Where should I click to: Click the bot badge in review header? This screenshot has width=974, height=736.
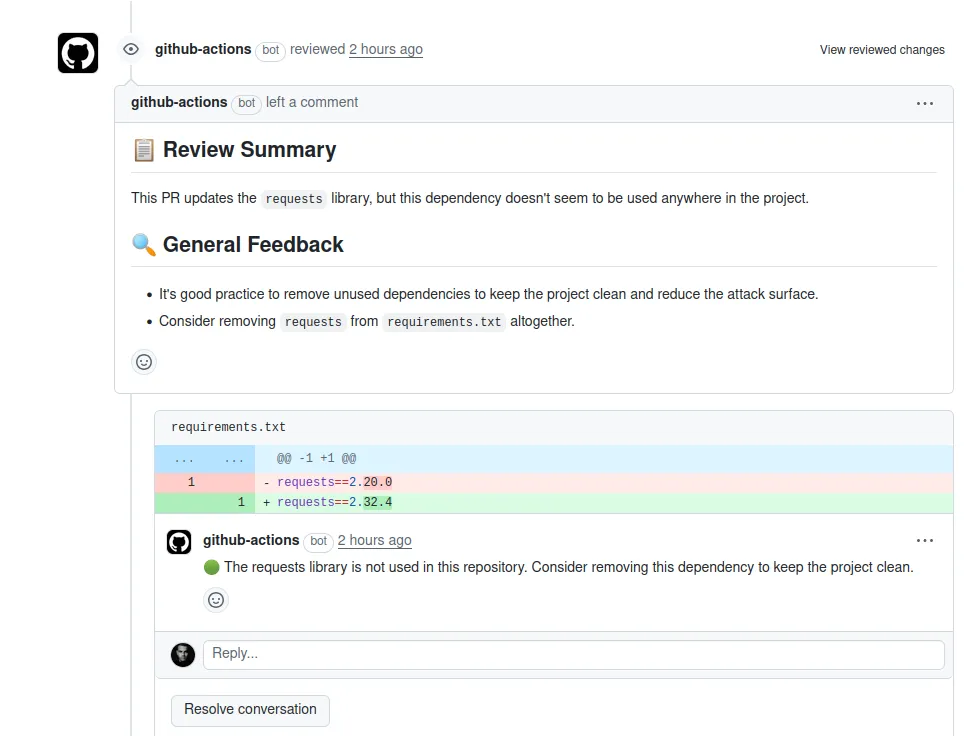pos(270,50)
